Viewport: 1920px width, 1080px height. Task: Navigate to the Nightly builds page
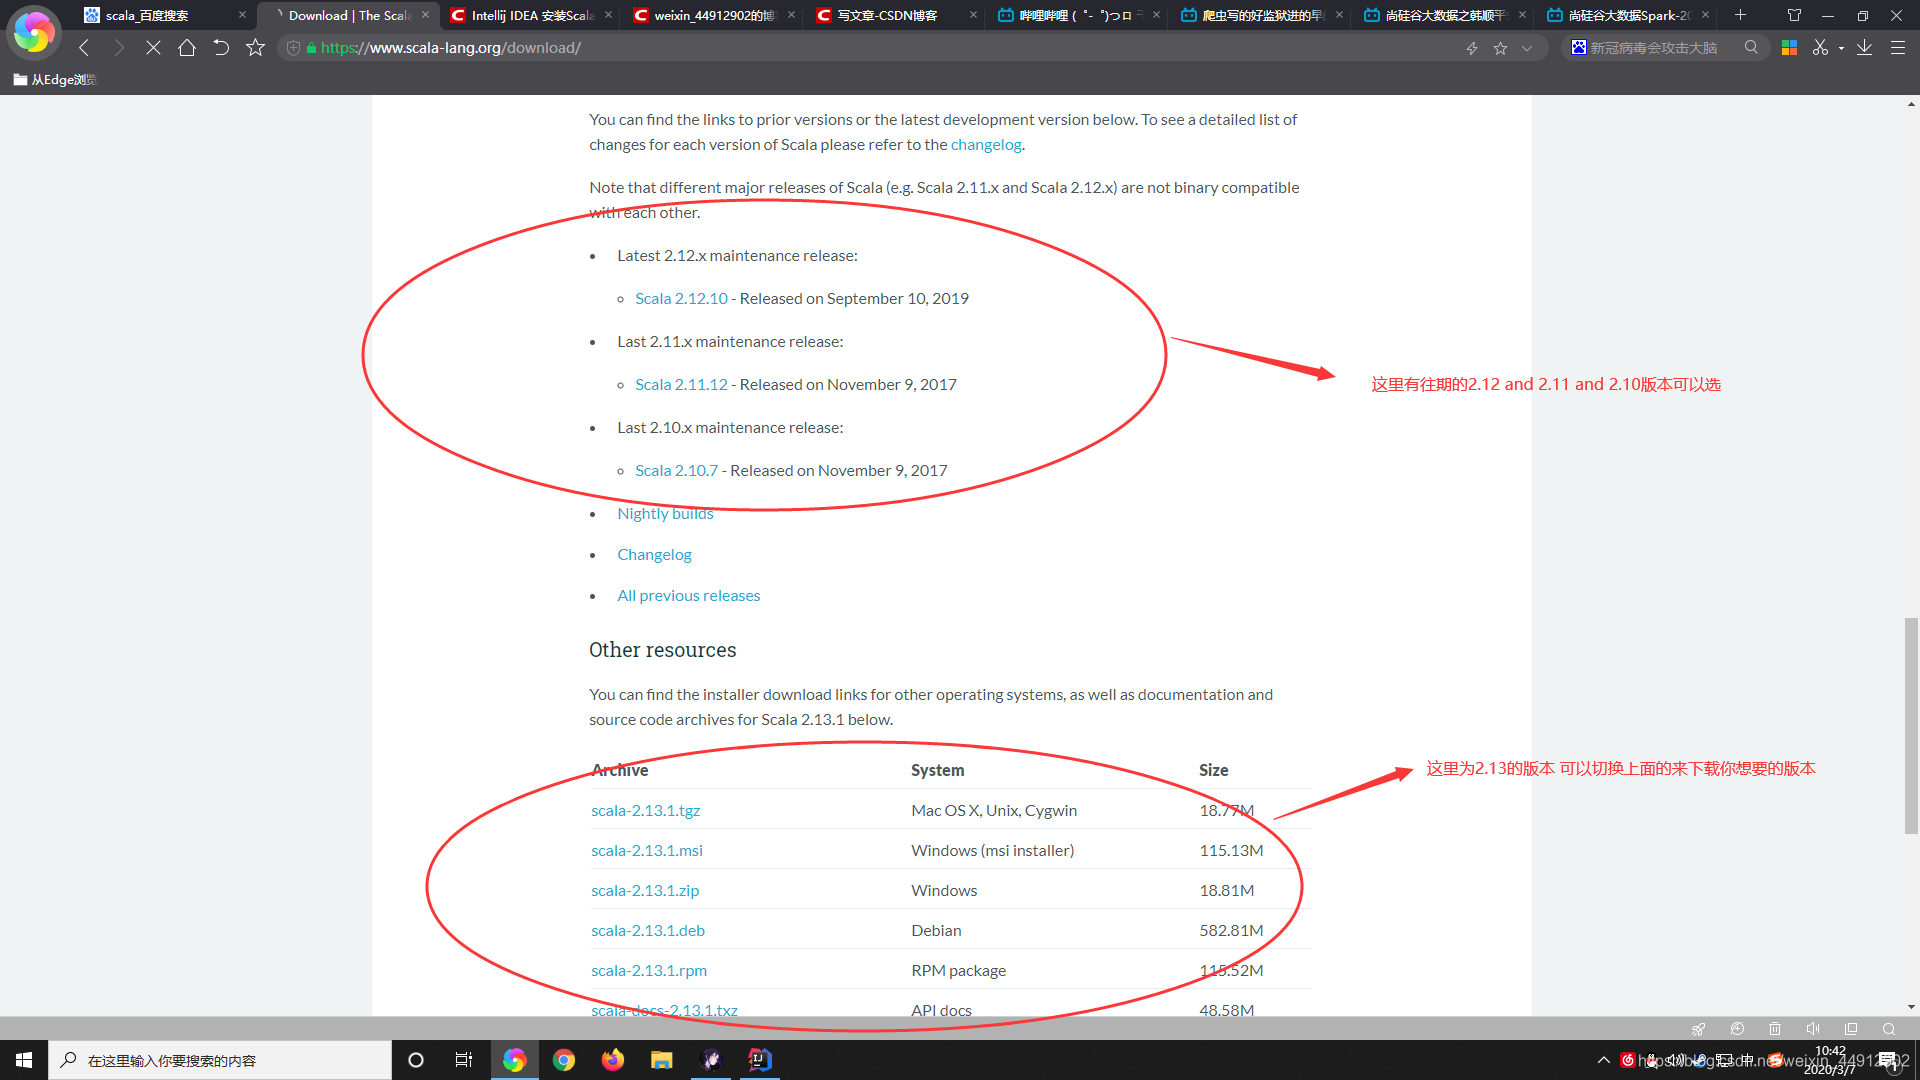coord(665,513)
